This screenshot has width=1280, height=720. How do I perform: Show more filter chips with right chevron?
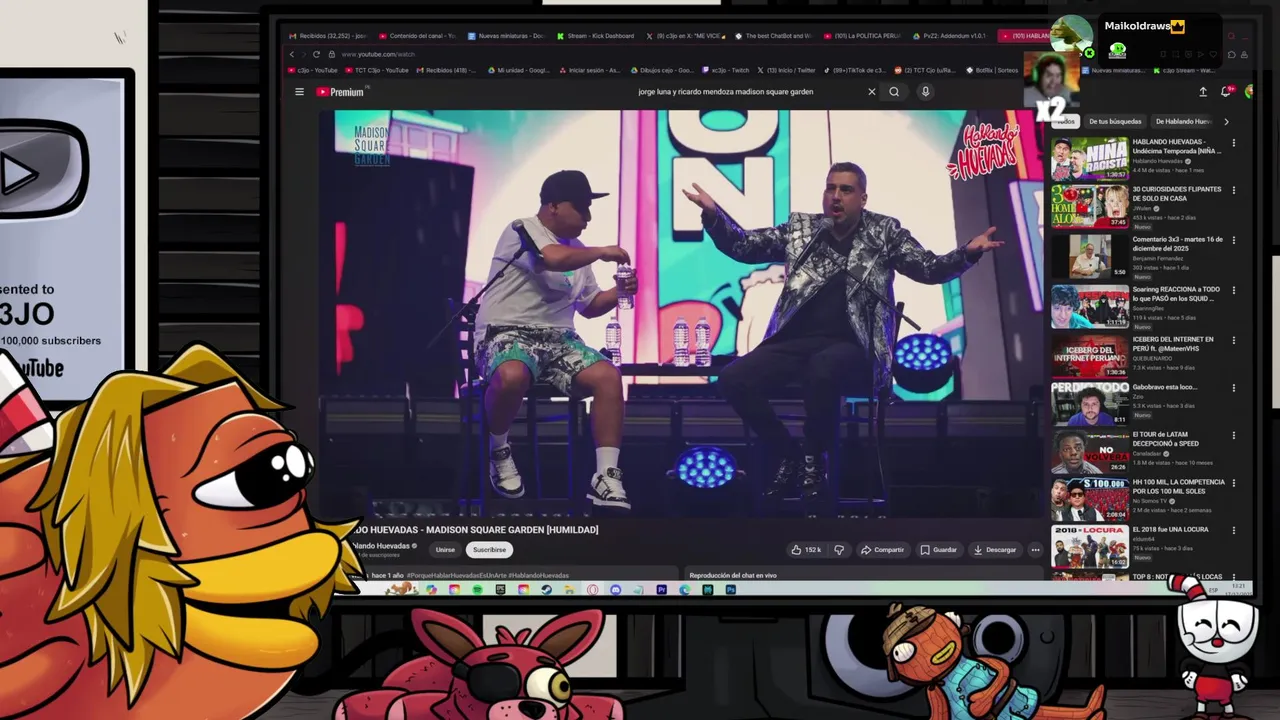(1226, 122)
